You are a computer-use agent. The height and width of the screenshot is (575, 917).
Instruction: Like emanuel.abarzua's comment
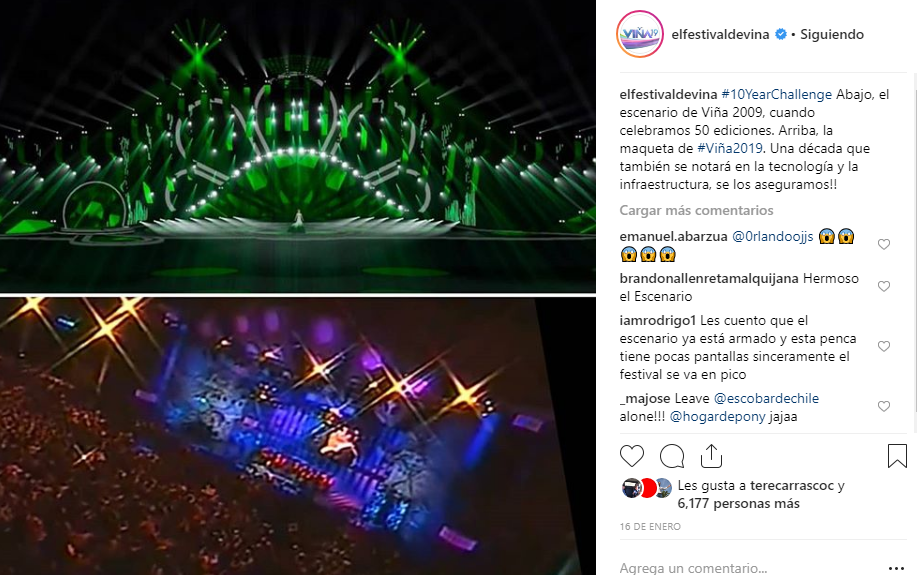coord(884,244)
